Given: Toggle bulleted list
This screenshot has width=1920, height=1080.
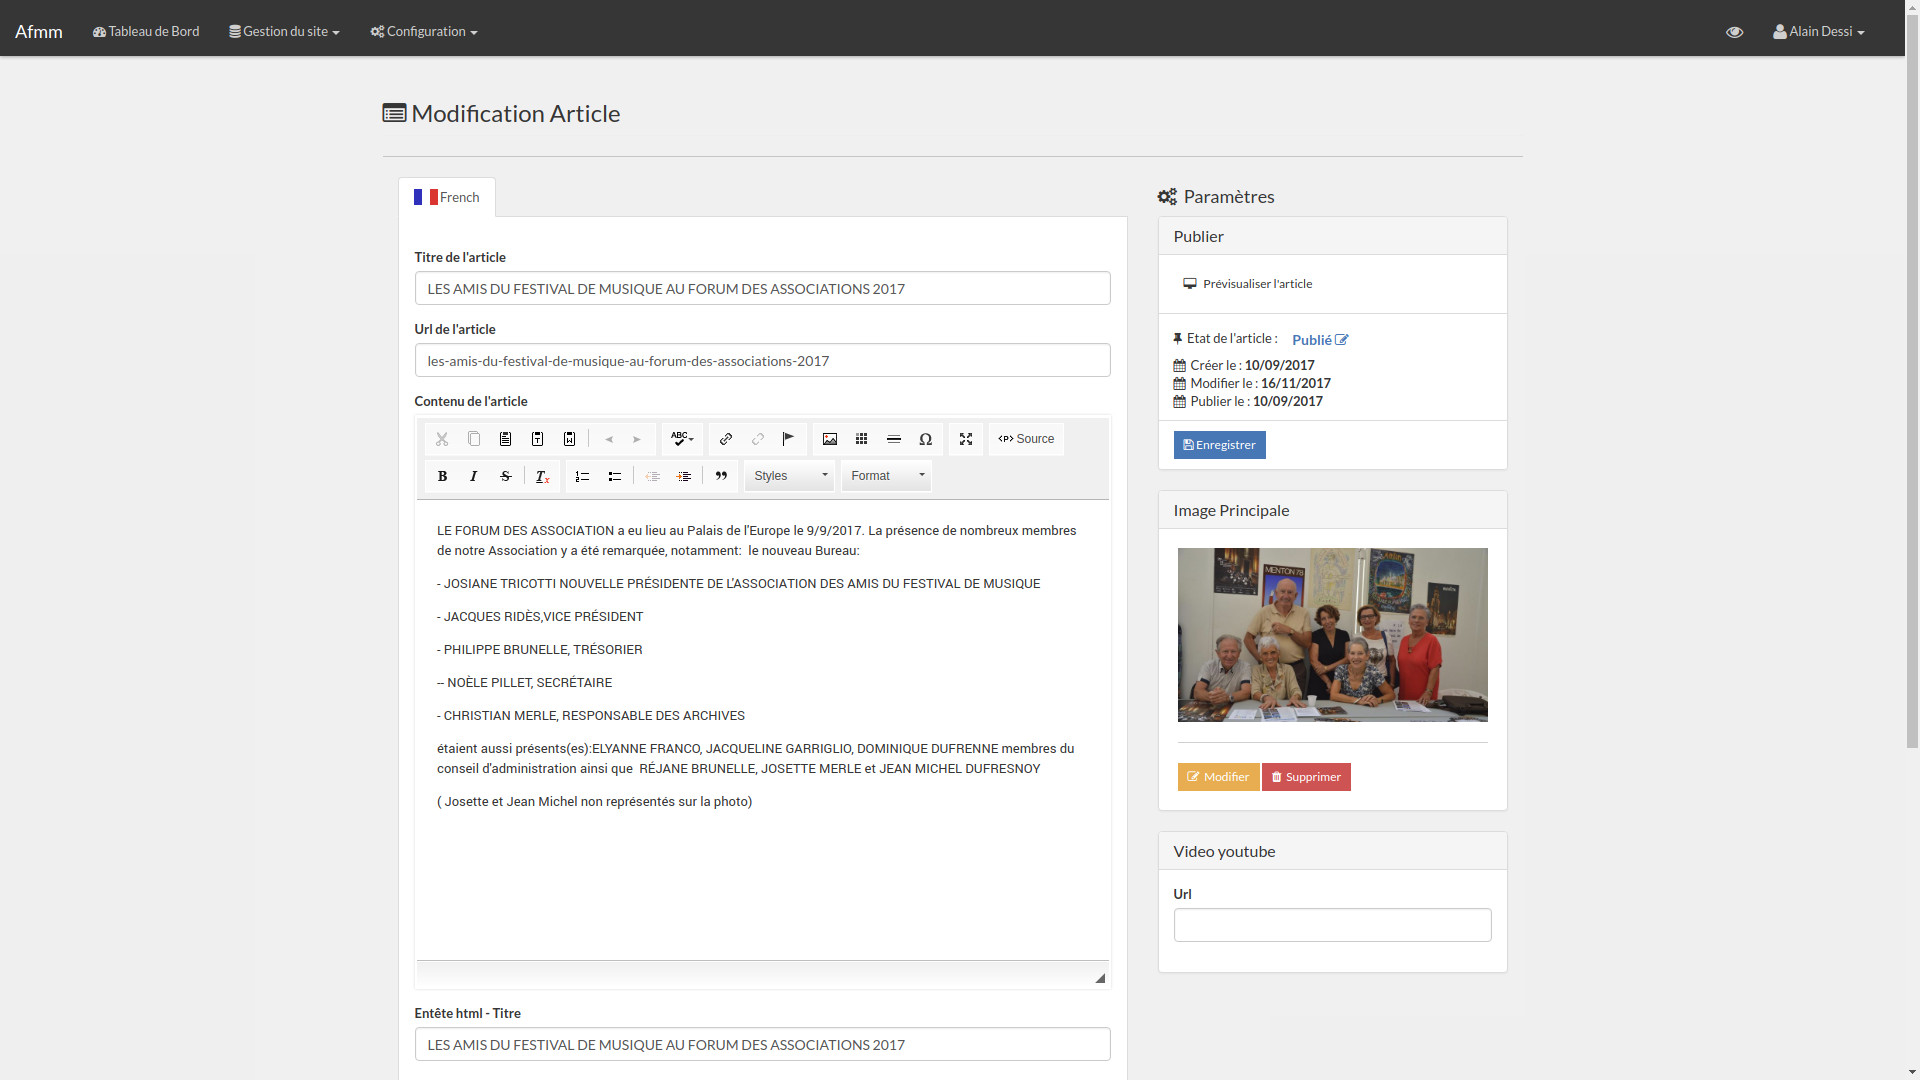Looking at the screenshot, I should [x=615, y=476].
